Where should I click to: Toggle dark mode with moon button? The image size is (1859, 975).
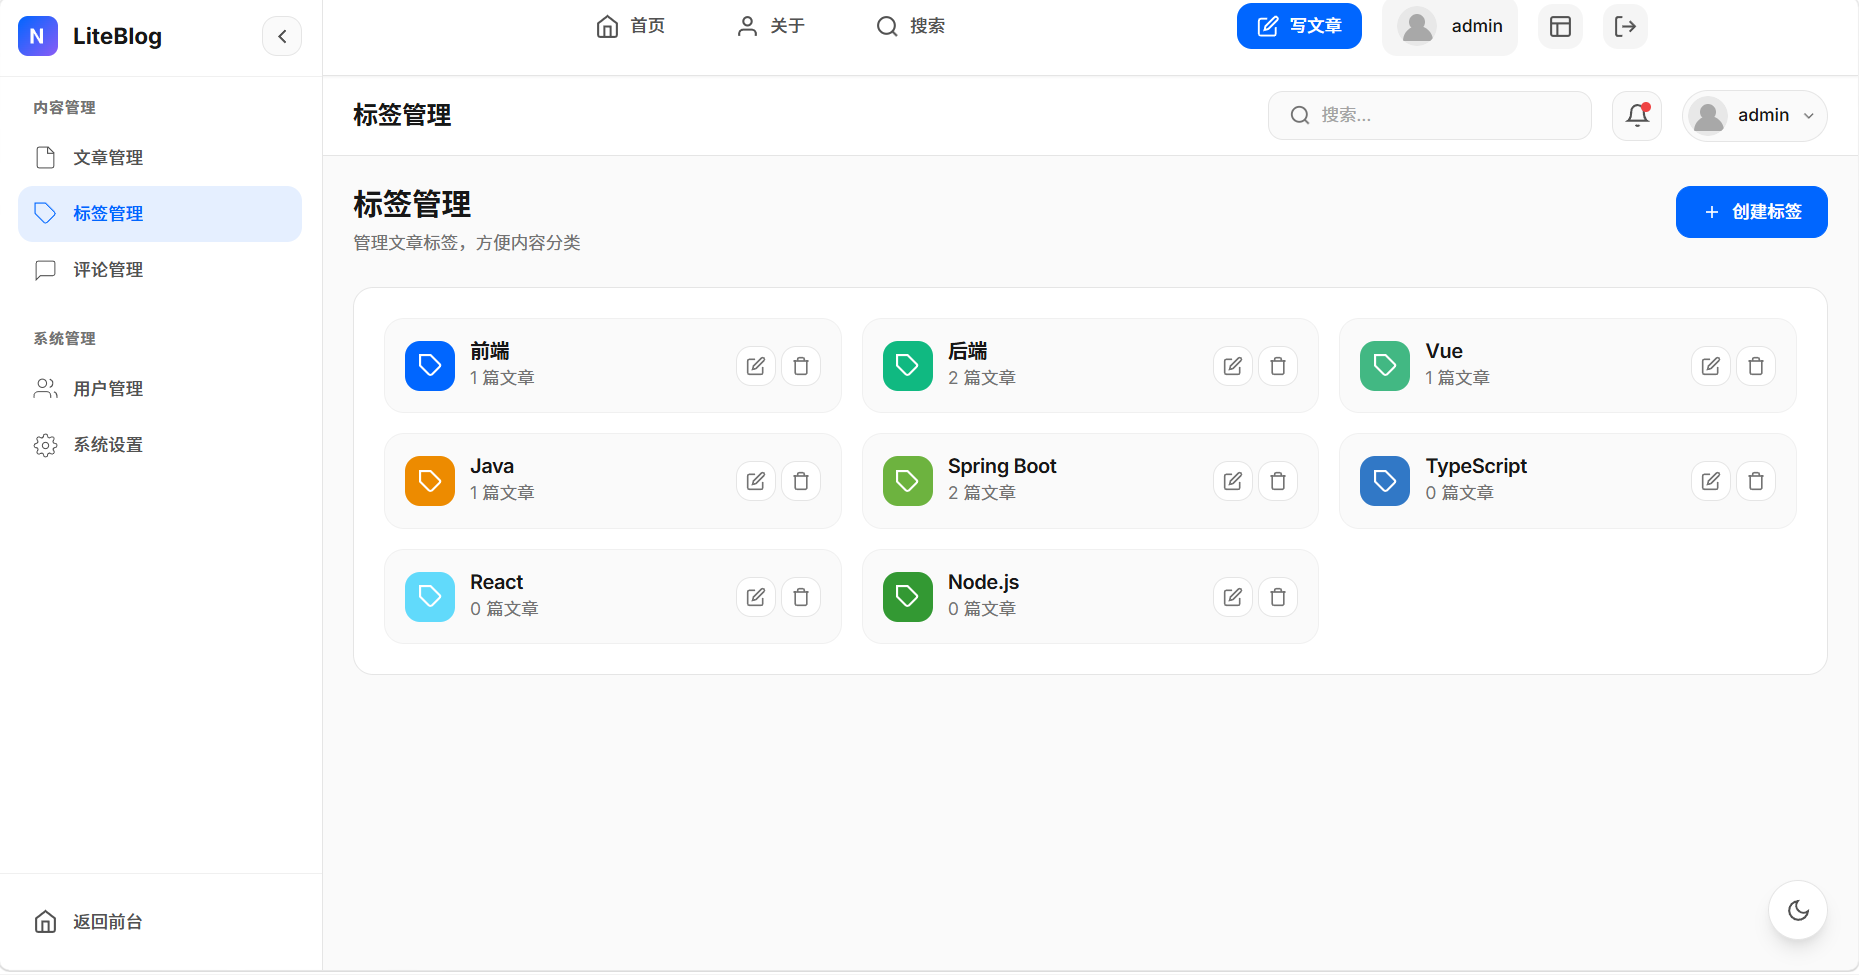pos(1798,910)
